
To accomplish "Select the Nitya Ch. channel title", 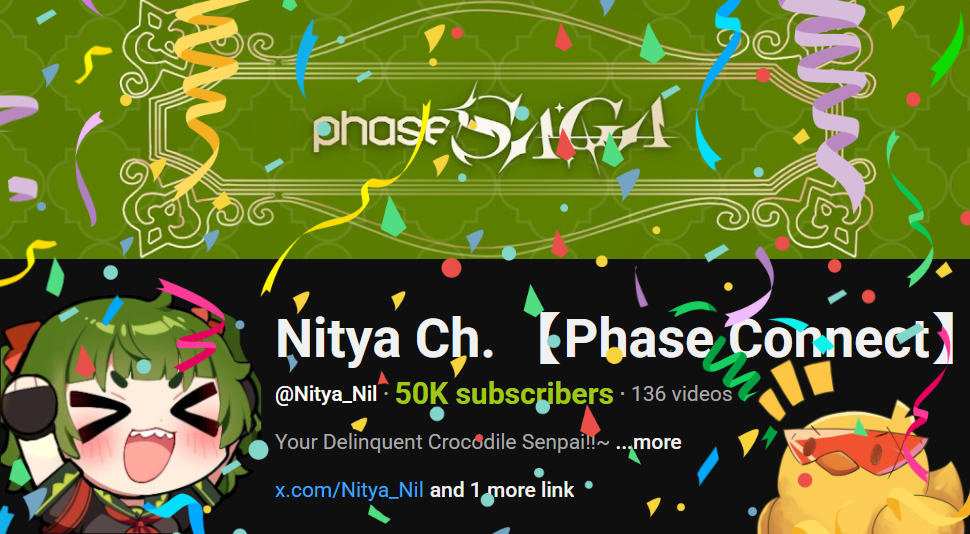I will click(x=384, y=339).
